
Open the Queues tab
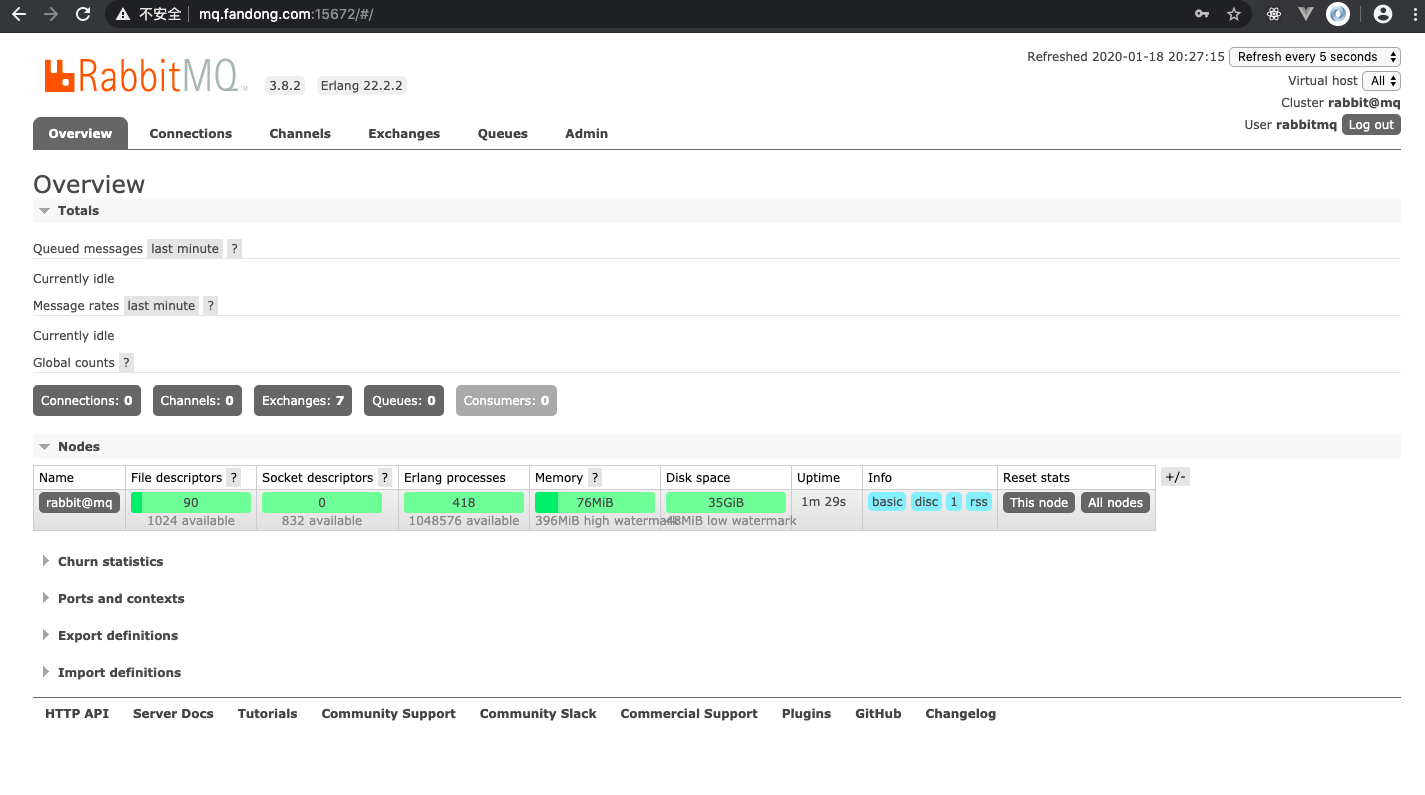click(x=502, y=133)
